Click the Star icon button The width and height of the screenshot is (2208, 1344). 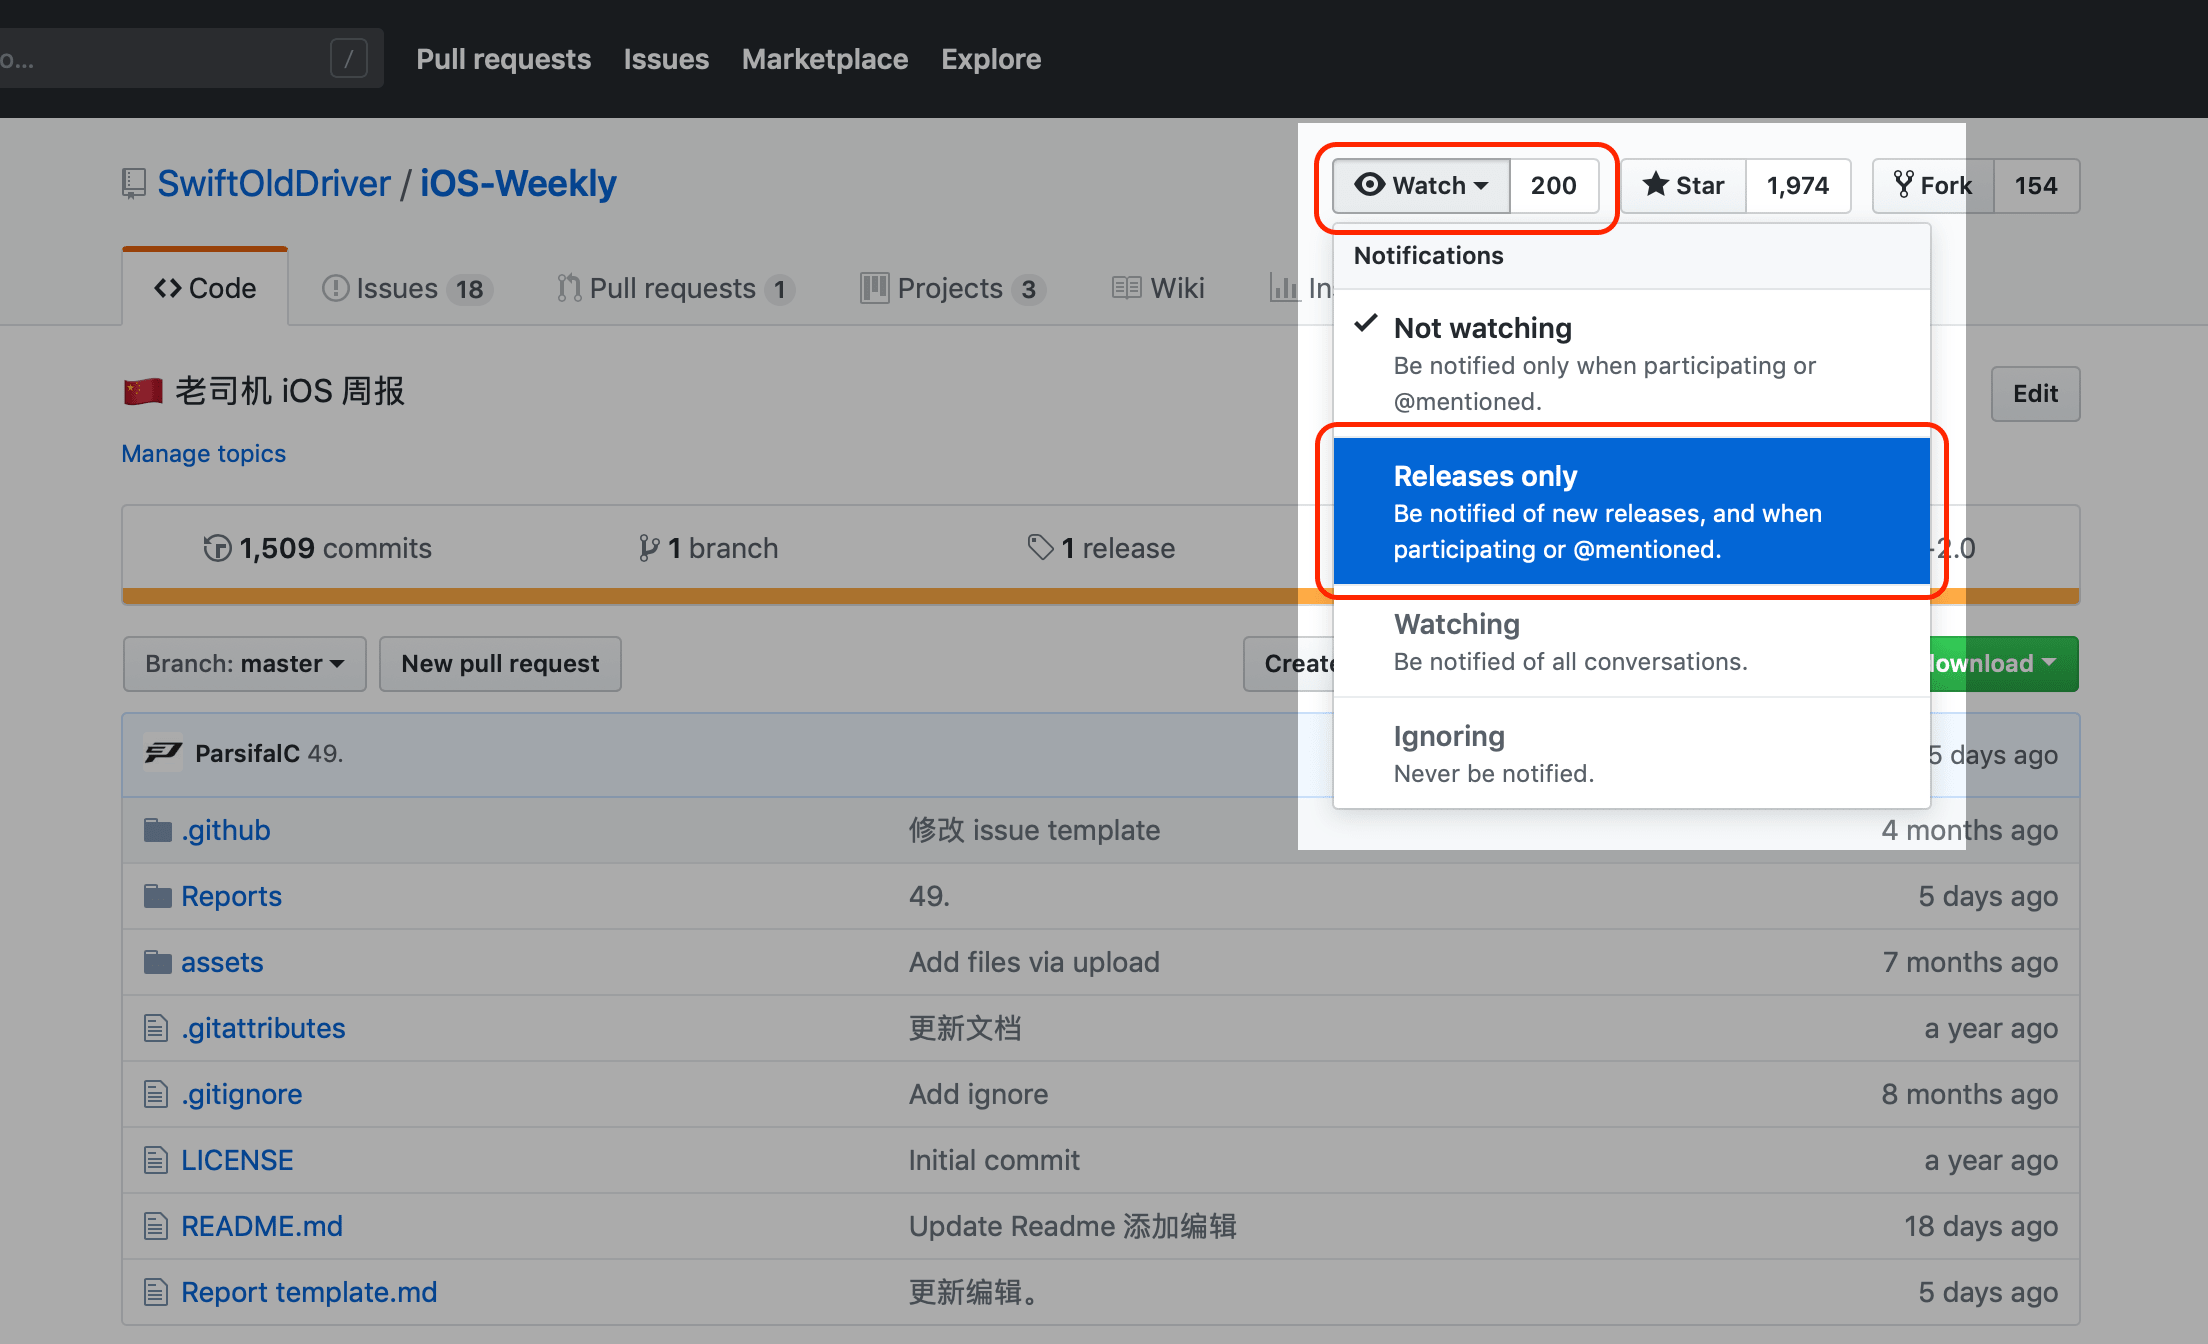tap(1684, 185)
